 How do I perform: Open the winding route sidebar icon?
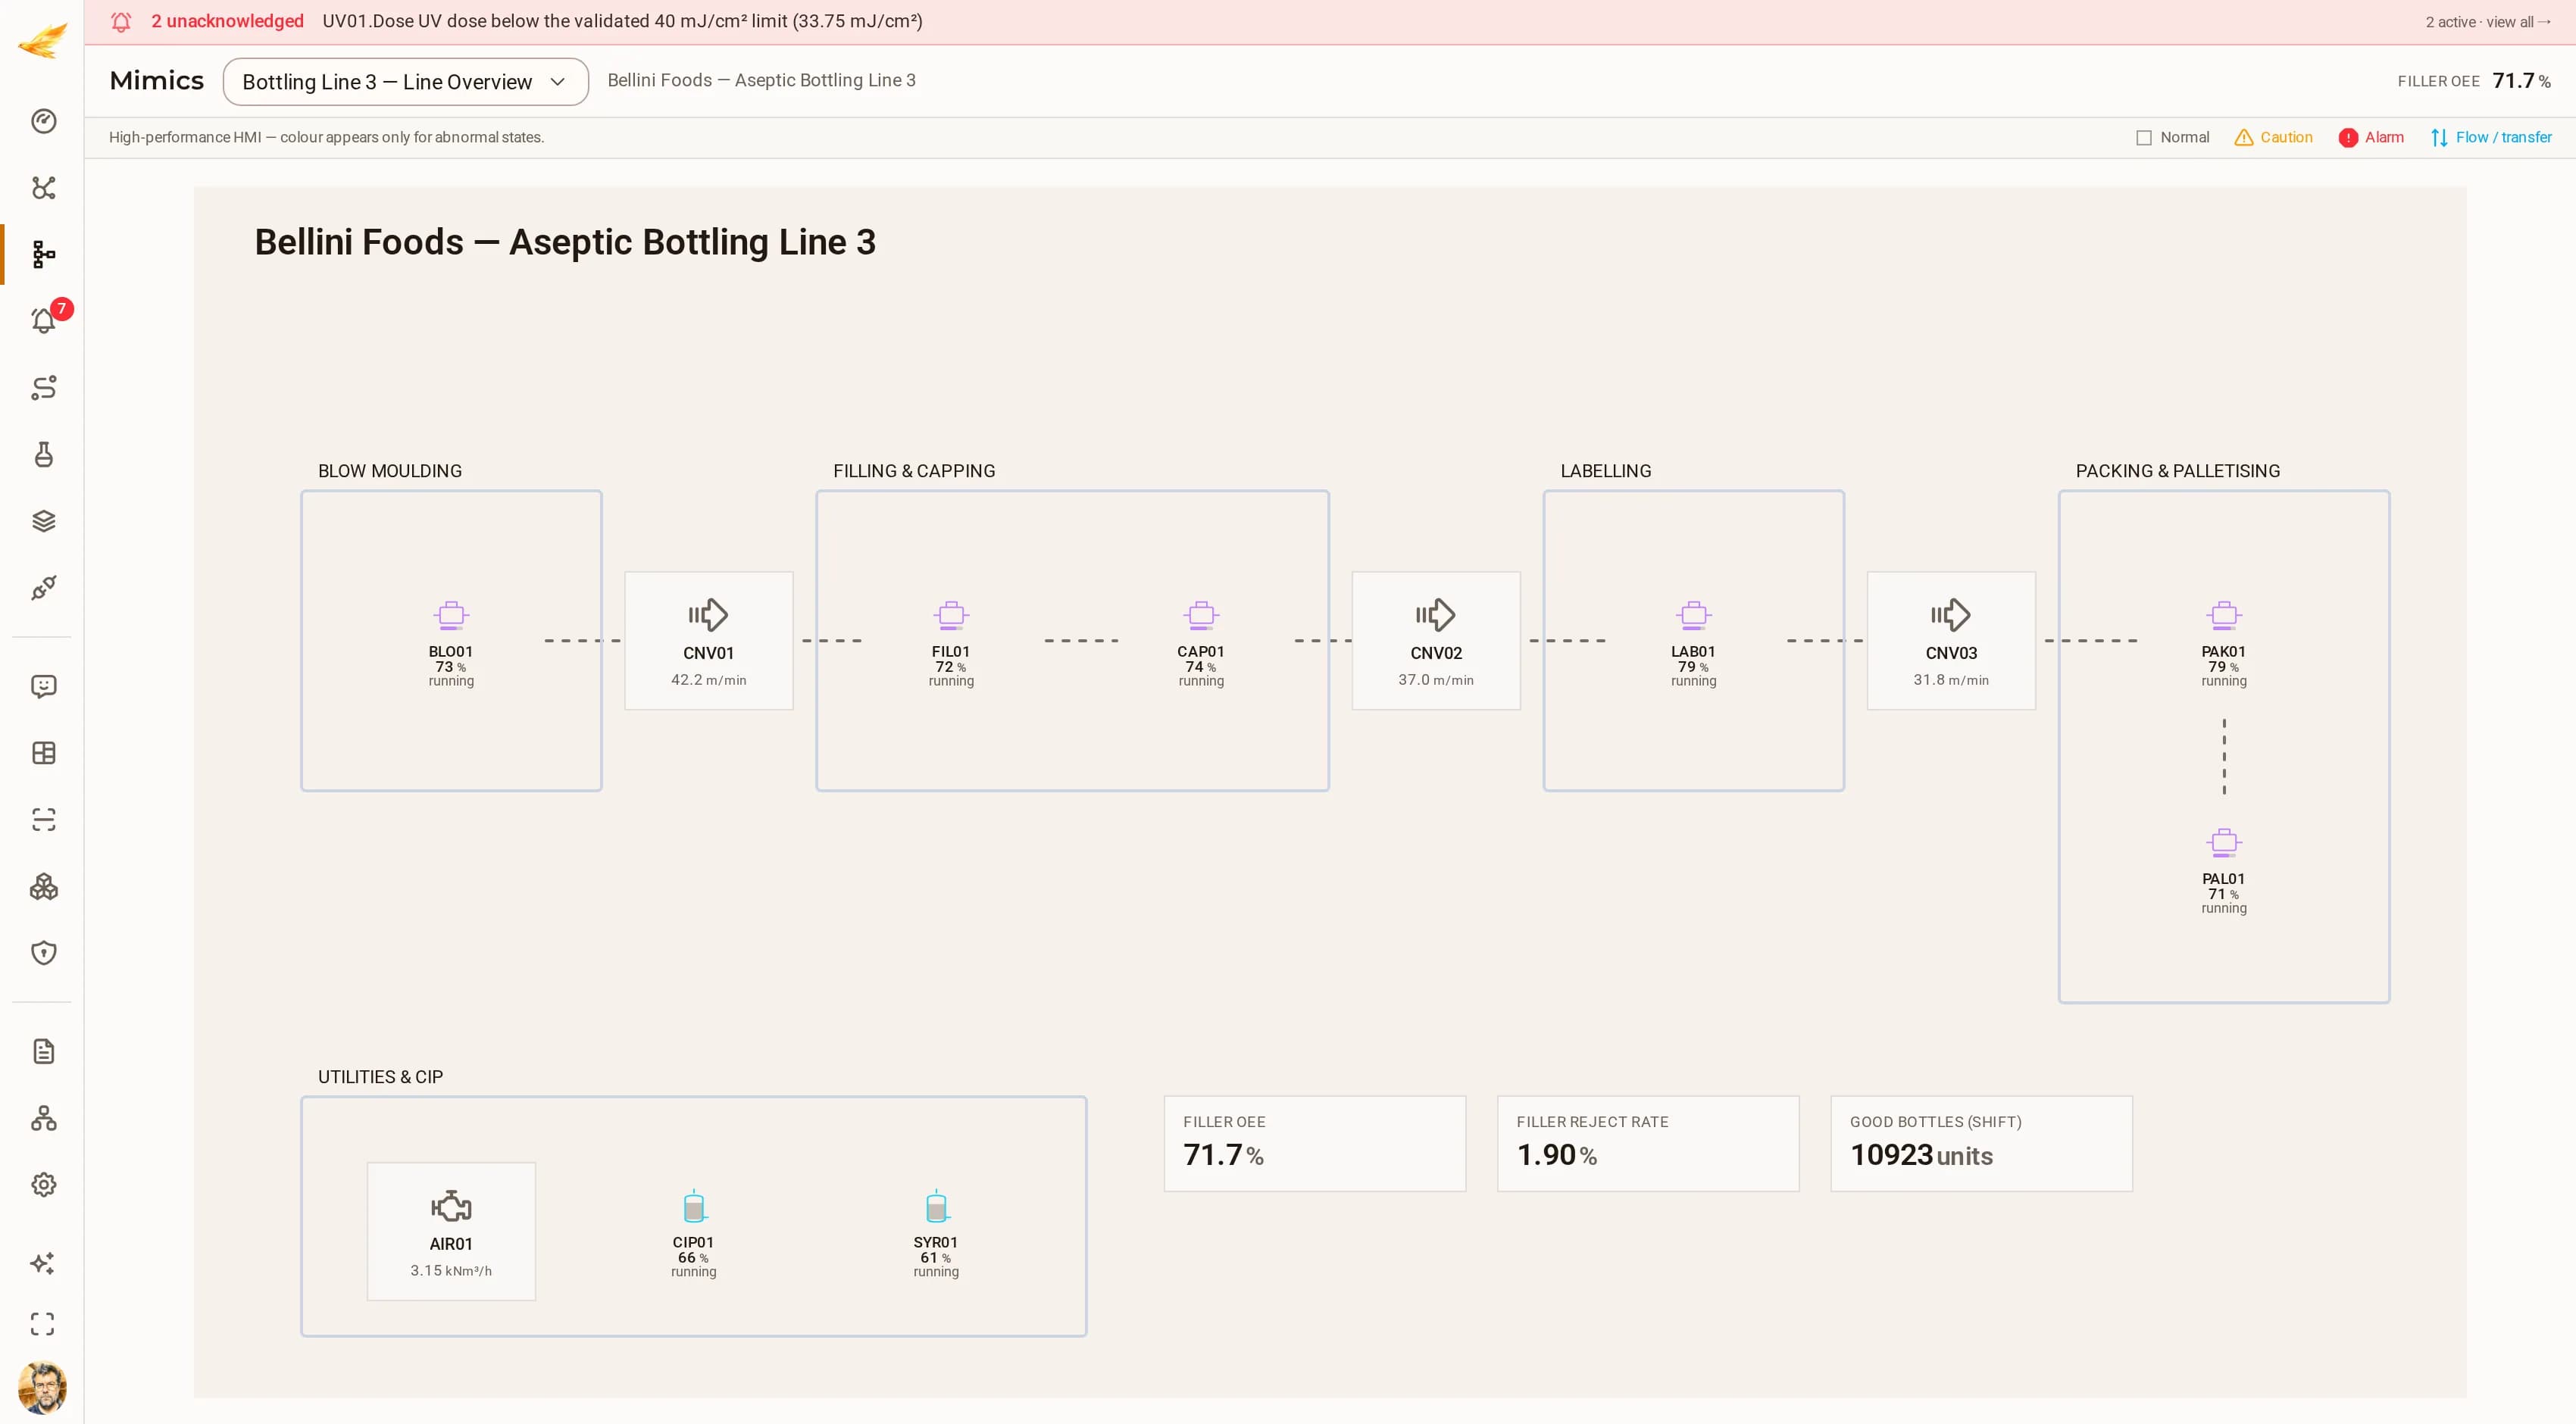(43, 388)
